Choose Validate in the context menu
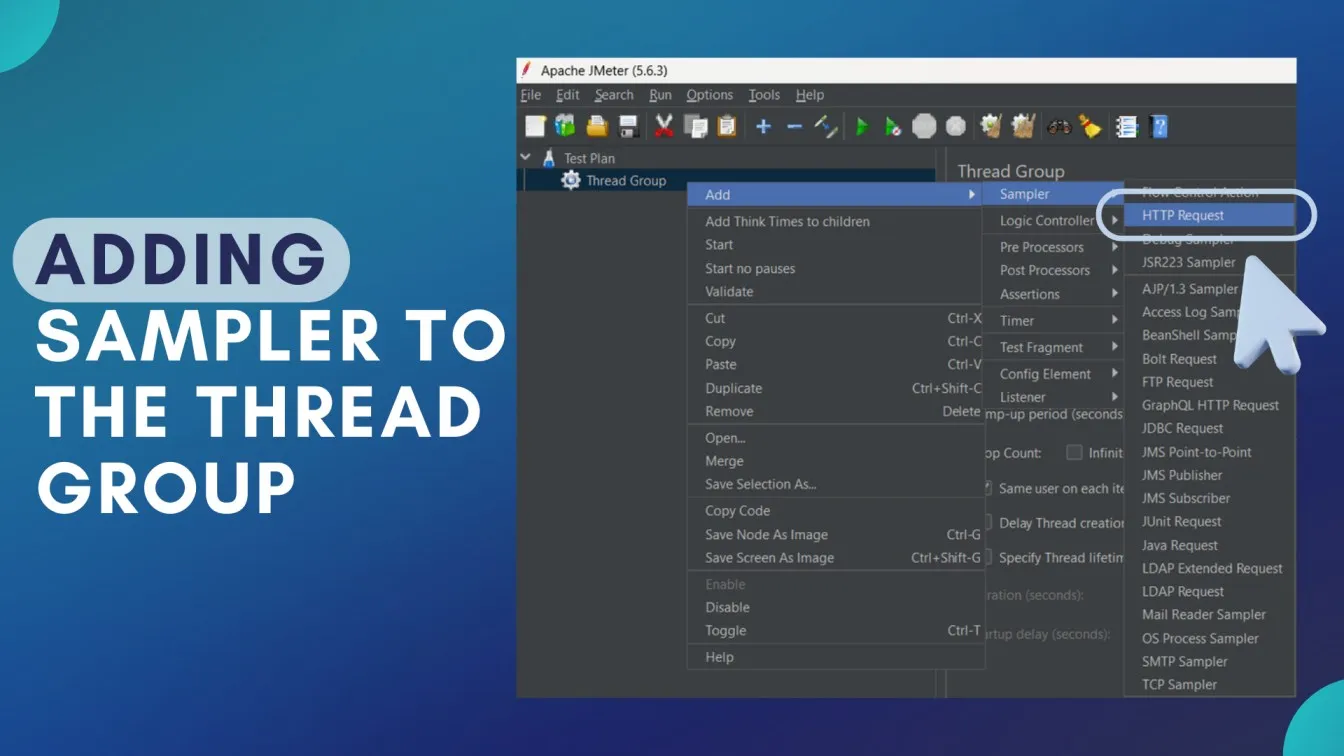 [x=835, y=291]
